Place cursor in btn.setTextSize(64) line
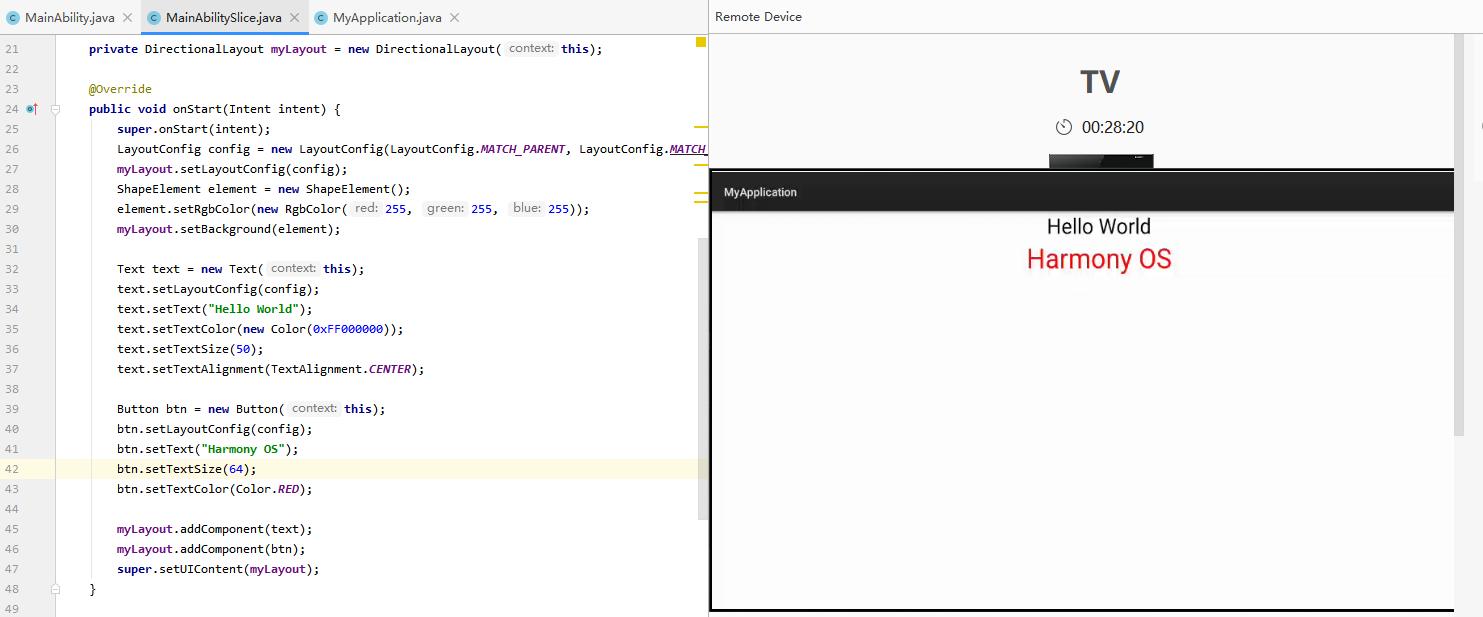Image resolution: width=1483 pixels, height=617 pixels. pos(187,469)
